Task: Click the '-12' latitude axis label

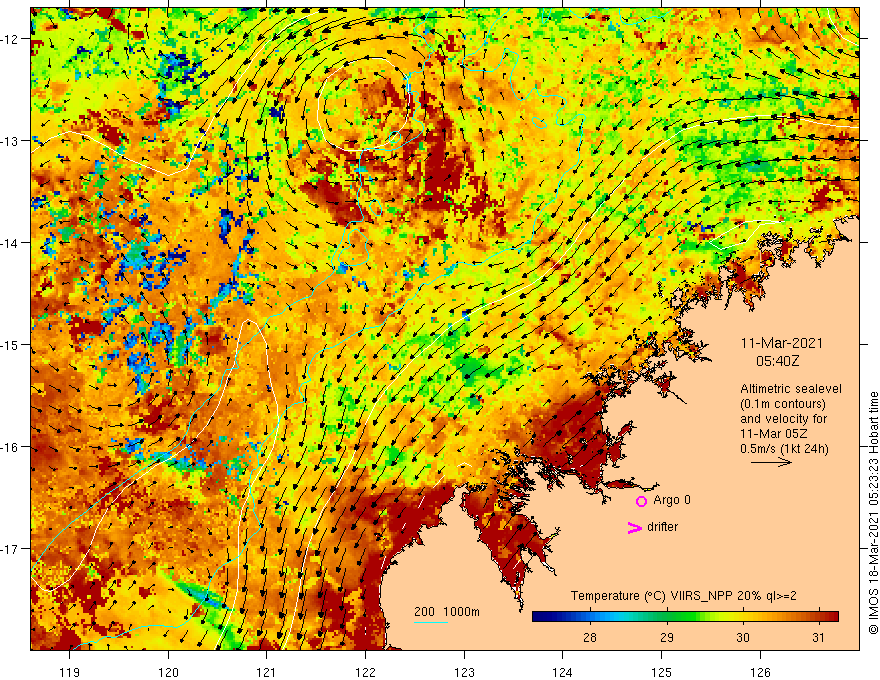Action: pyautogui.click(x=11, y=39)
